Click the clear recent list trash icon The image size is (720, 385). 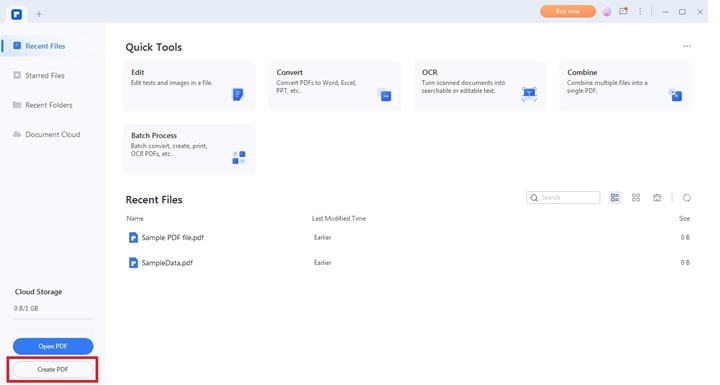click(x=657, y=198)
